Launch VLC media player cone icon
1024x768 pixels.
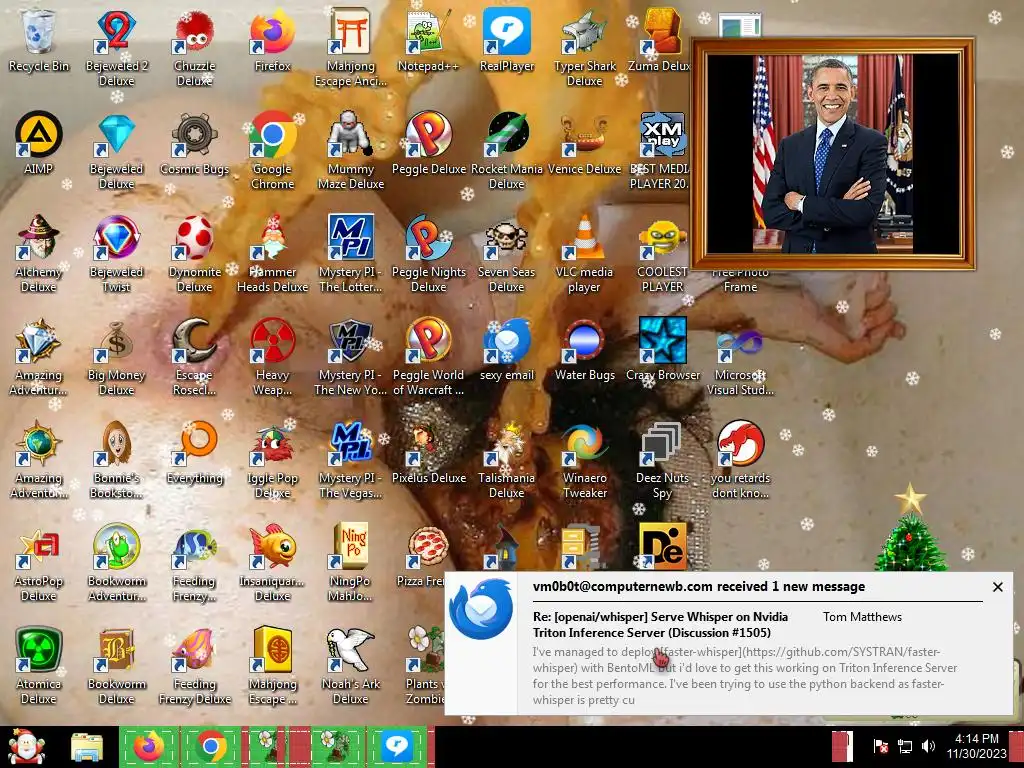pyautogui.click(x=584, y=253)
